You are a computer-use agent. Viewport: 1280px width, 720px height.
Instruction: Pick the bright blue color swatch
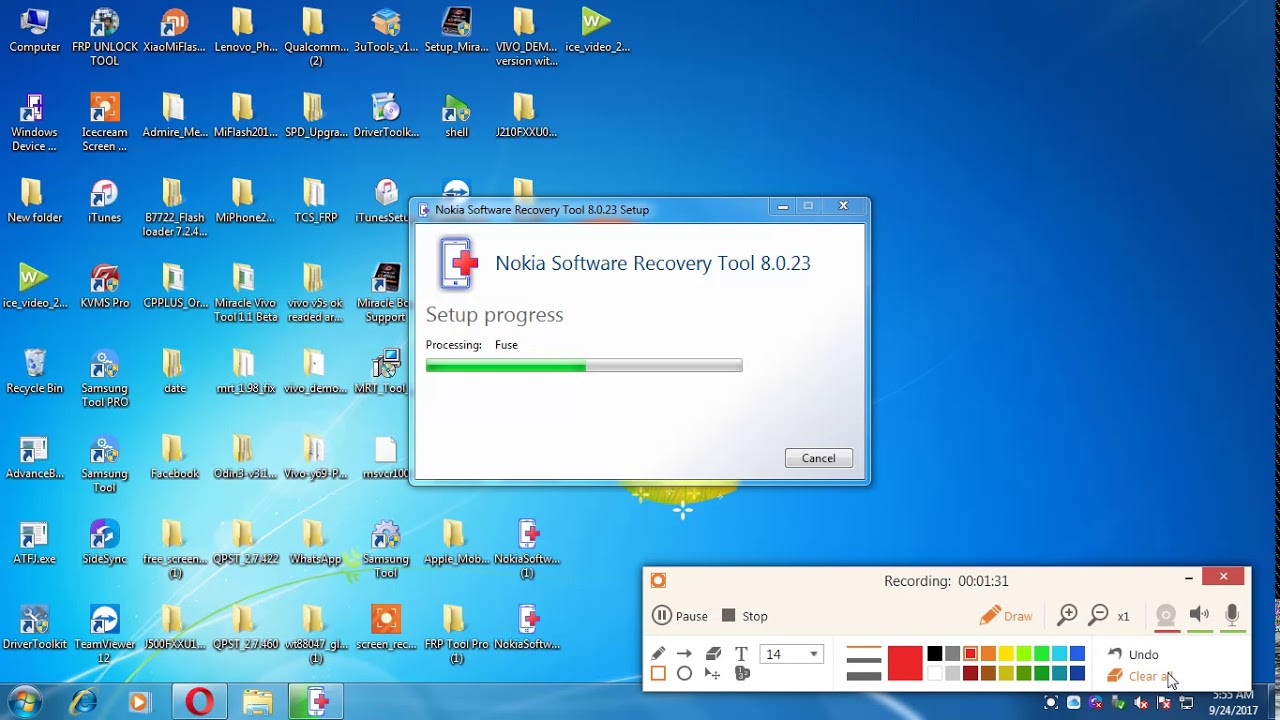point(1077,654)
